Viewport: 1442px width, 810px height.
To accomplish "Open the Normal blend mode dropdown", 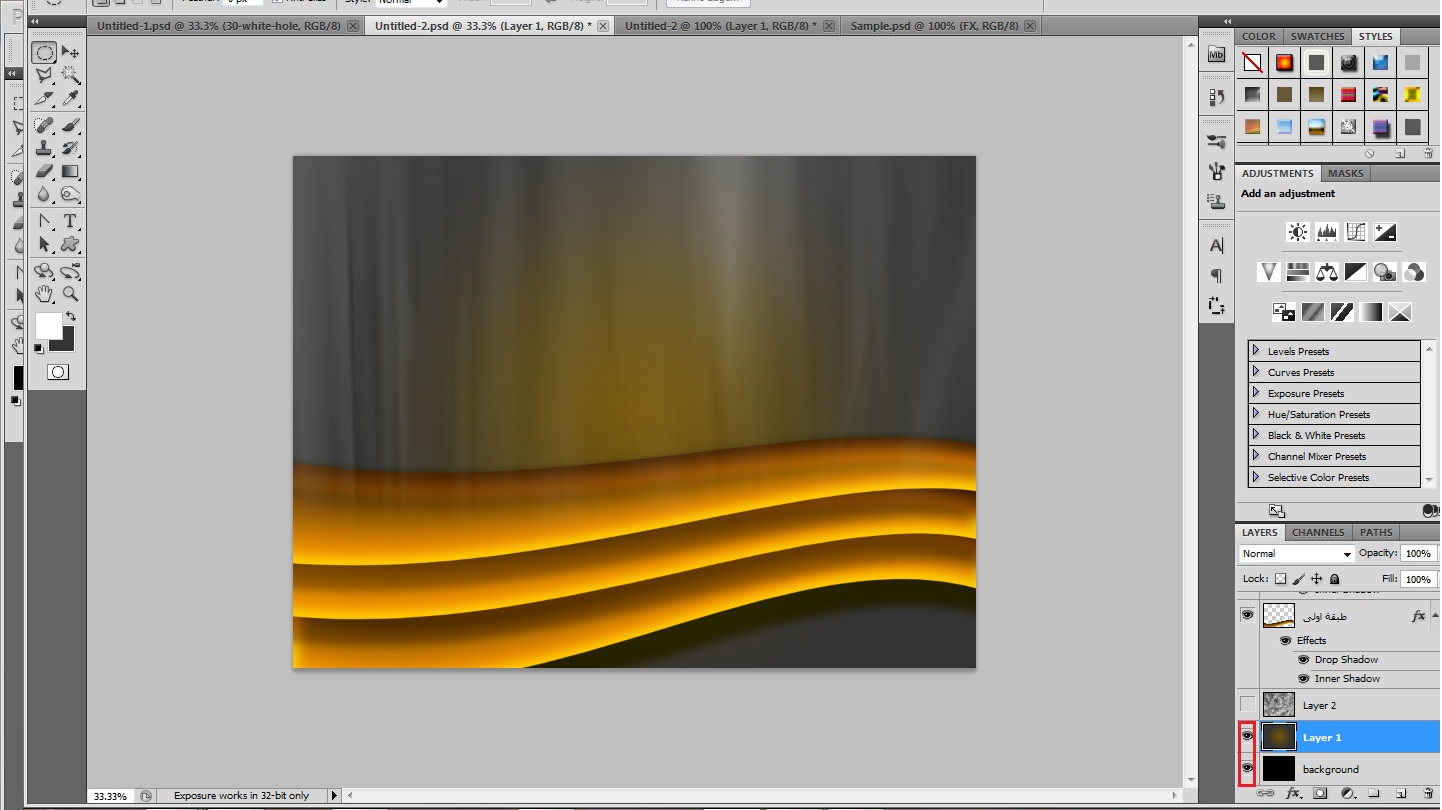I will [x=1296, y=553].
